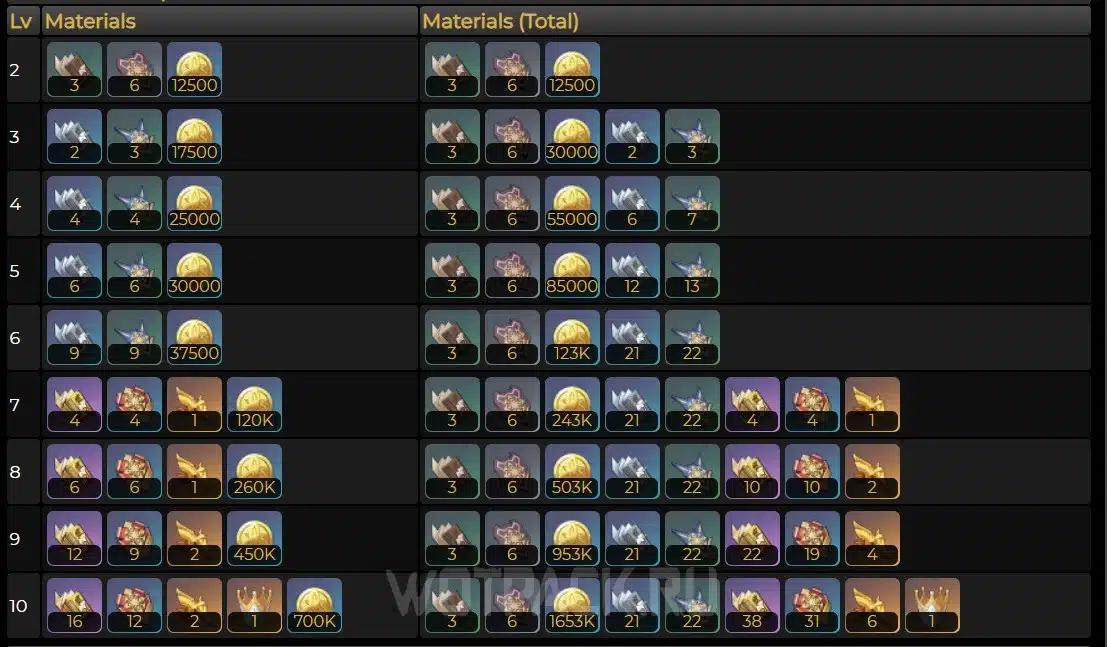This screenshot has height=647, width=1107.
Task: Select the red flower material icon showing 31
Action: click(x=812, y=605)
